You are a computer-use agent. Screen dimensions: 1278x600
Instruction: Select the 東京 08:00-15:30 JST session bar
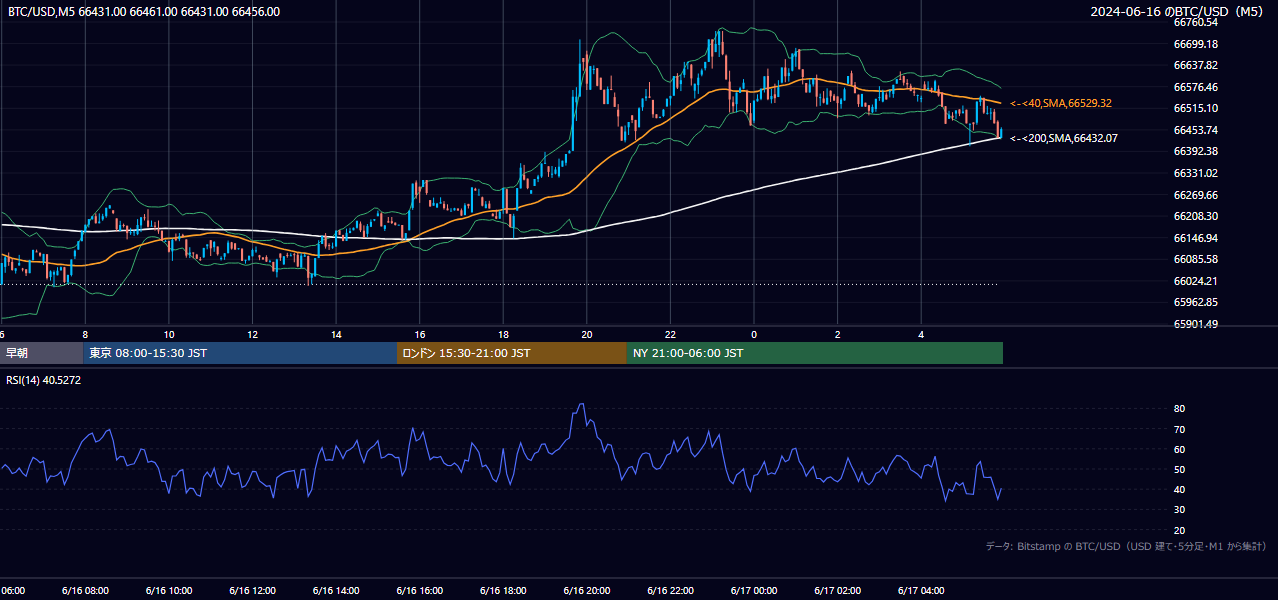240,353
